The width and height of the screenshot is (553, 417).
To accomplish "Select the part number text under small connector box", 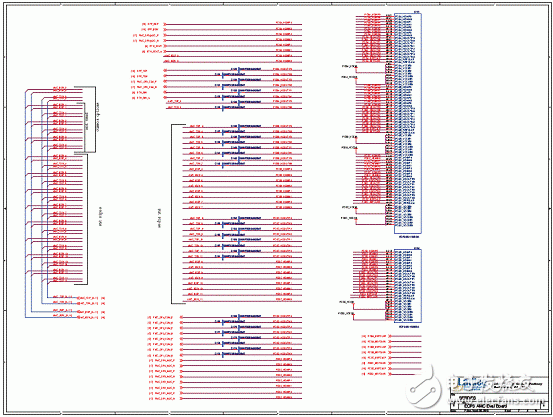I will [409, 327].
